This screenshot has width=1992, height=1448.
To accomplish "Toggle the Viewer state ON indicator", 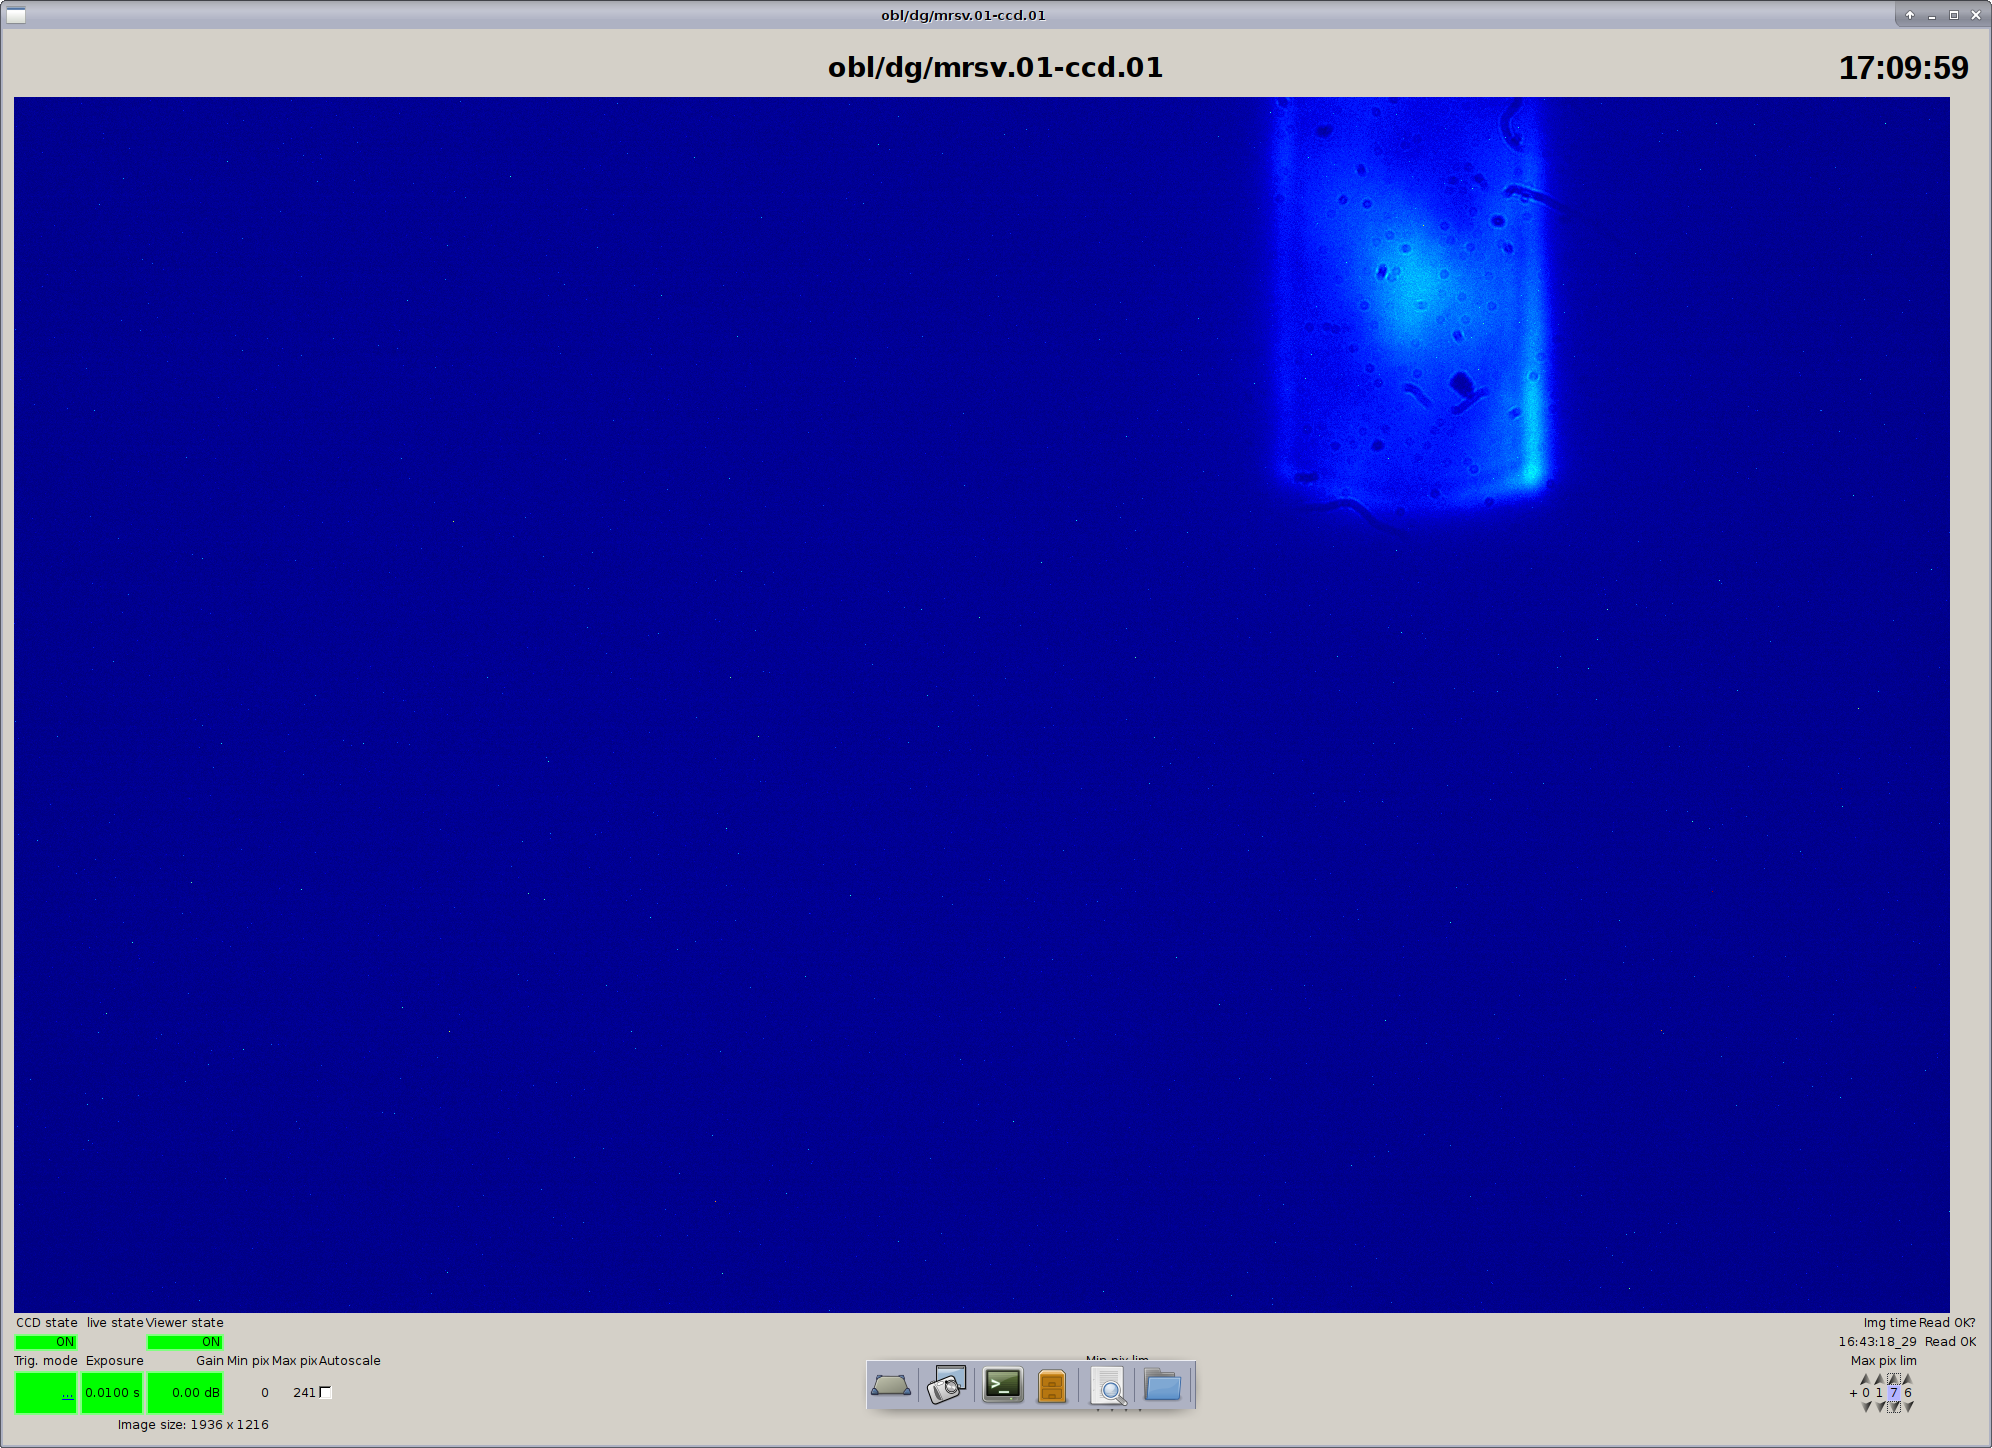I will tap(185, 1342).
